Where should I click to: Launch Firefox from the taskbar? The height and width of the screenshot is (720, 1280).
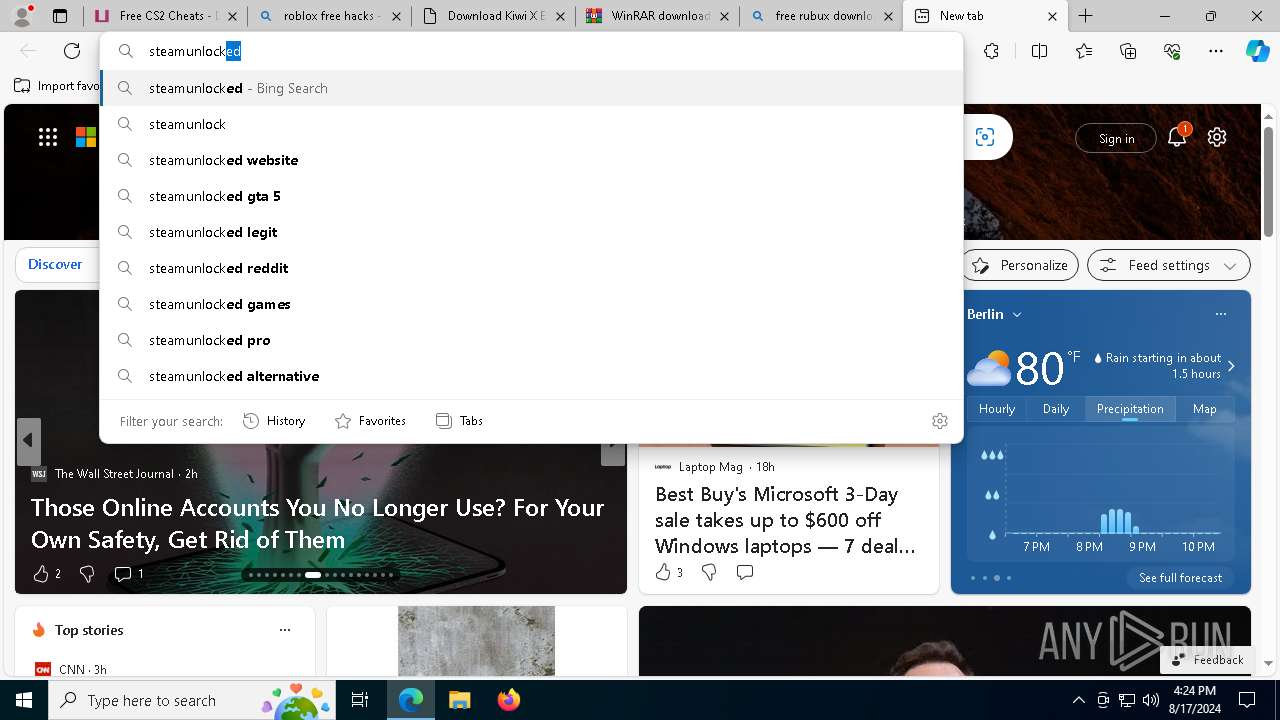coord(508,700)
